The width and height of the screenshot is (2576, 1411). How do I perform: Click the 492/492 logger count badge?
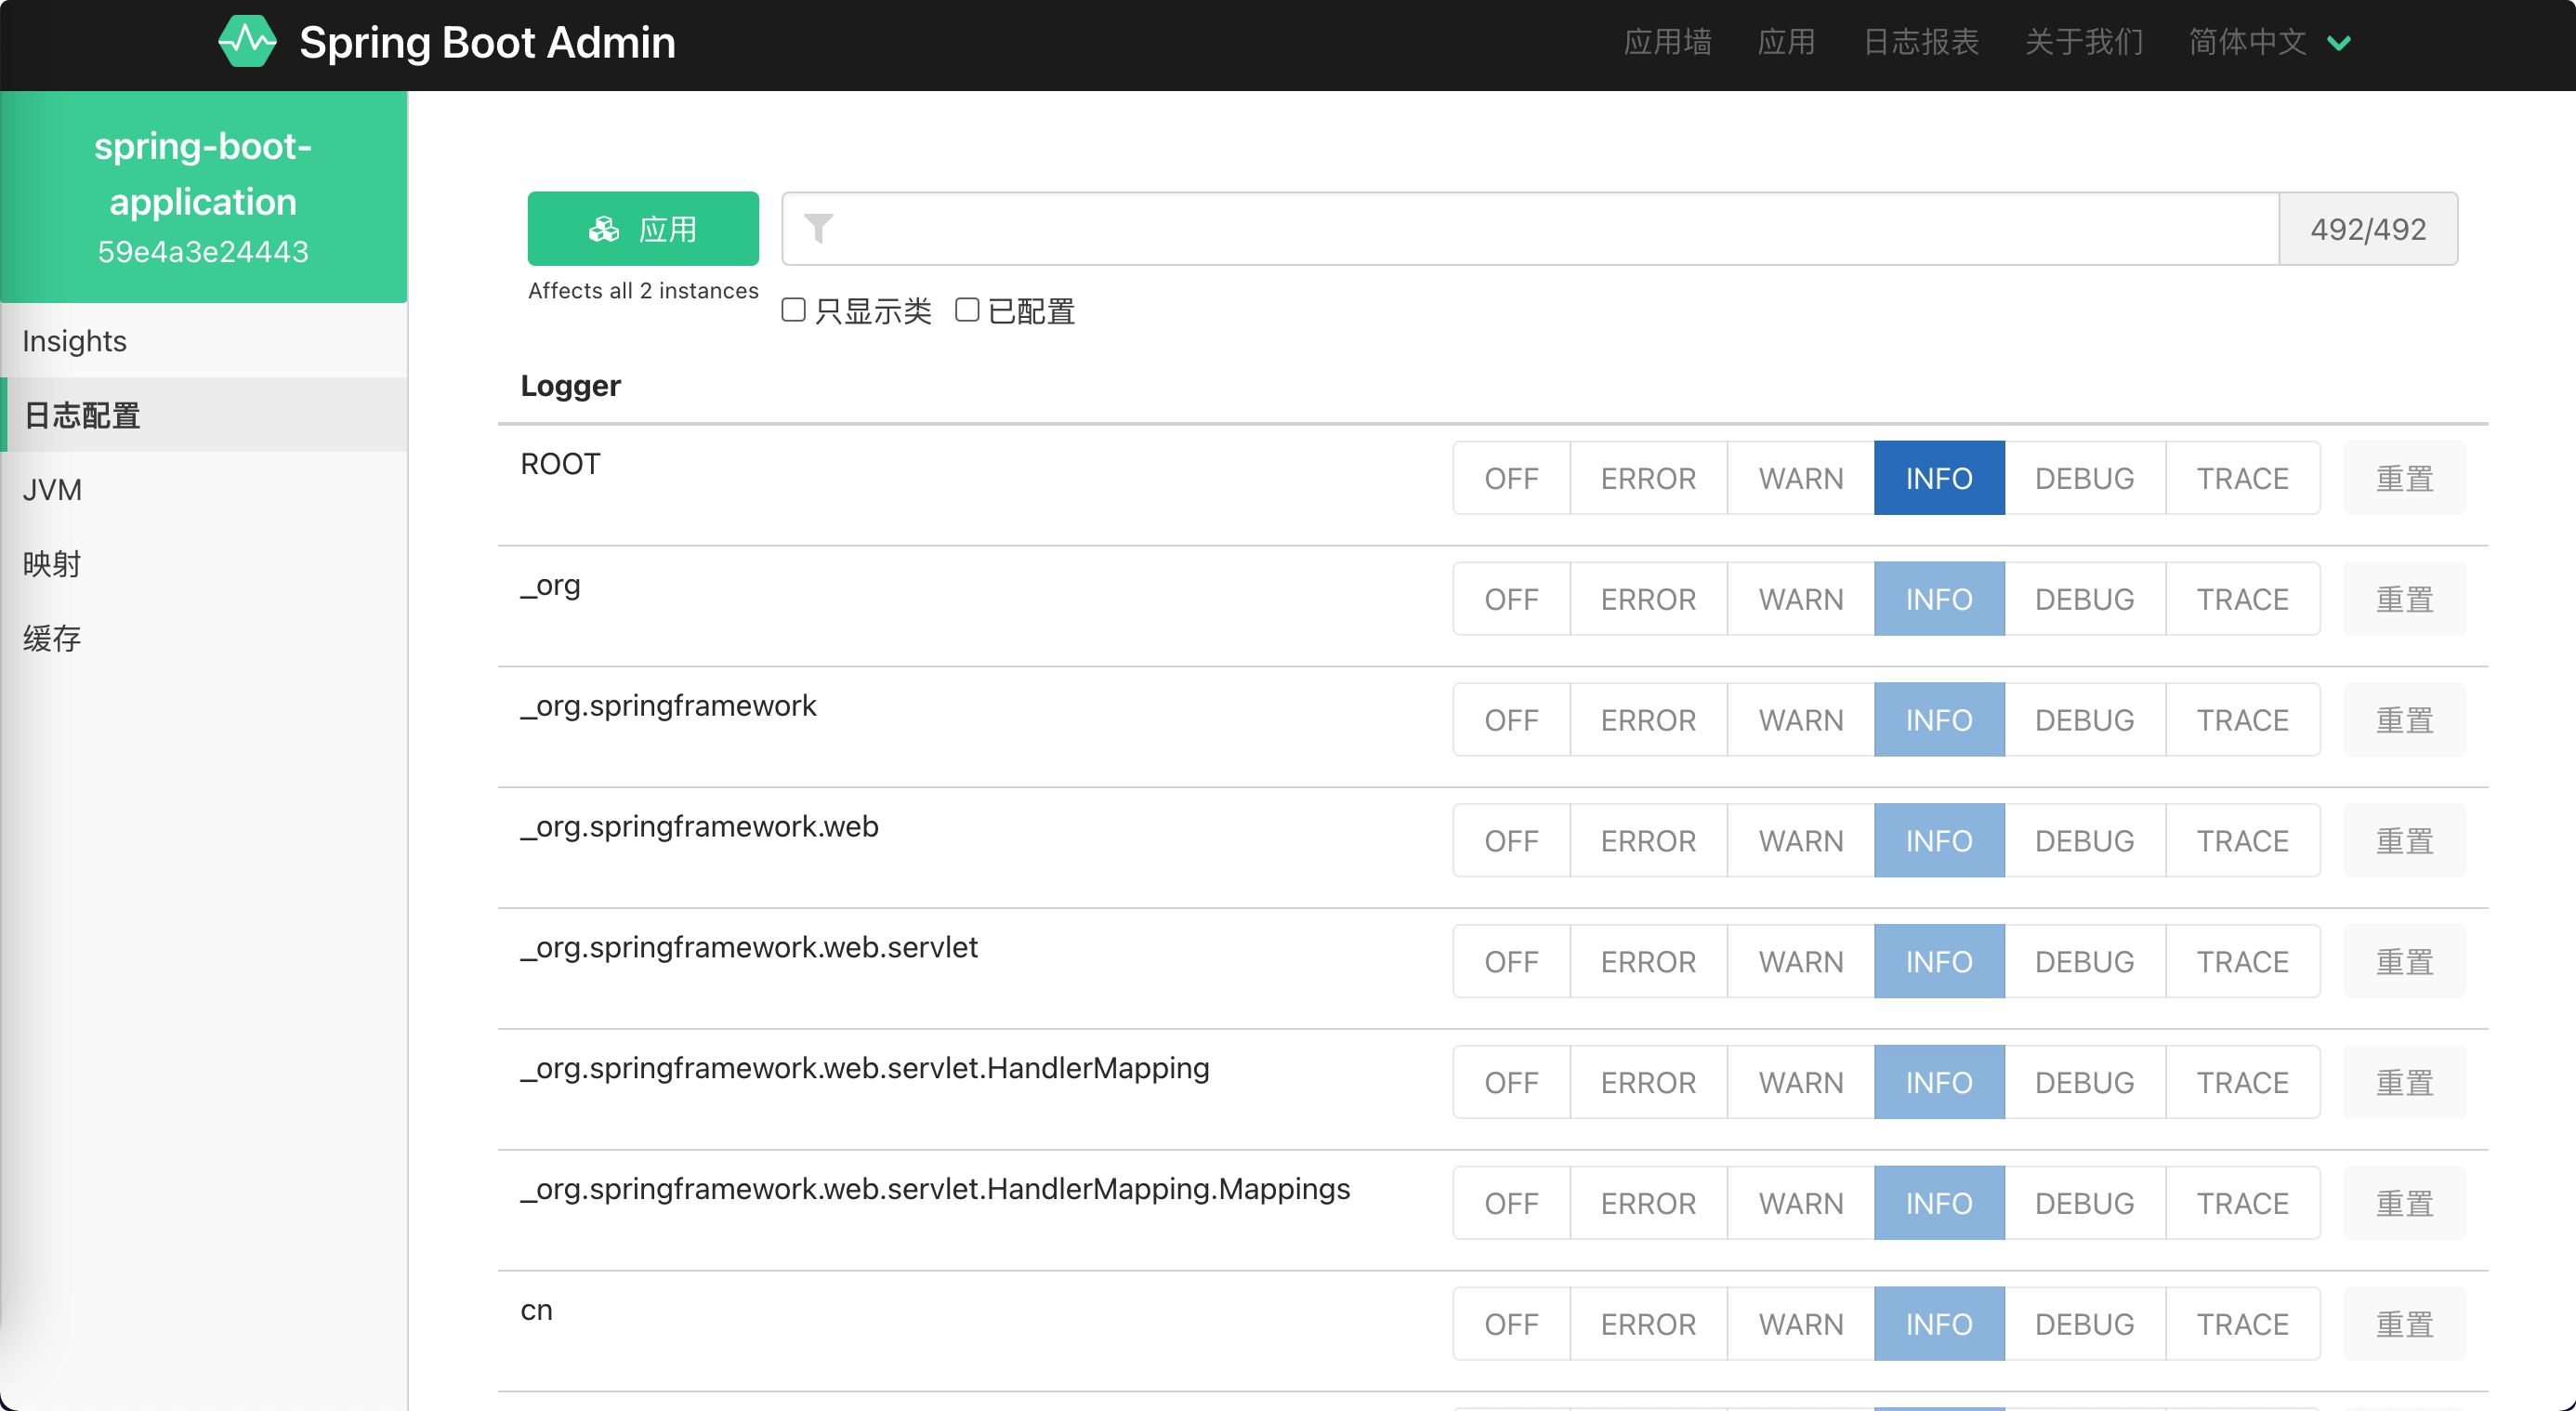pos(2368,229)
